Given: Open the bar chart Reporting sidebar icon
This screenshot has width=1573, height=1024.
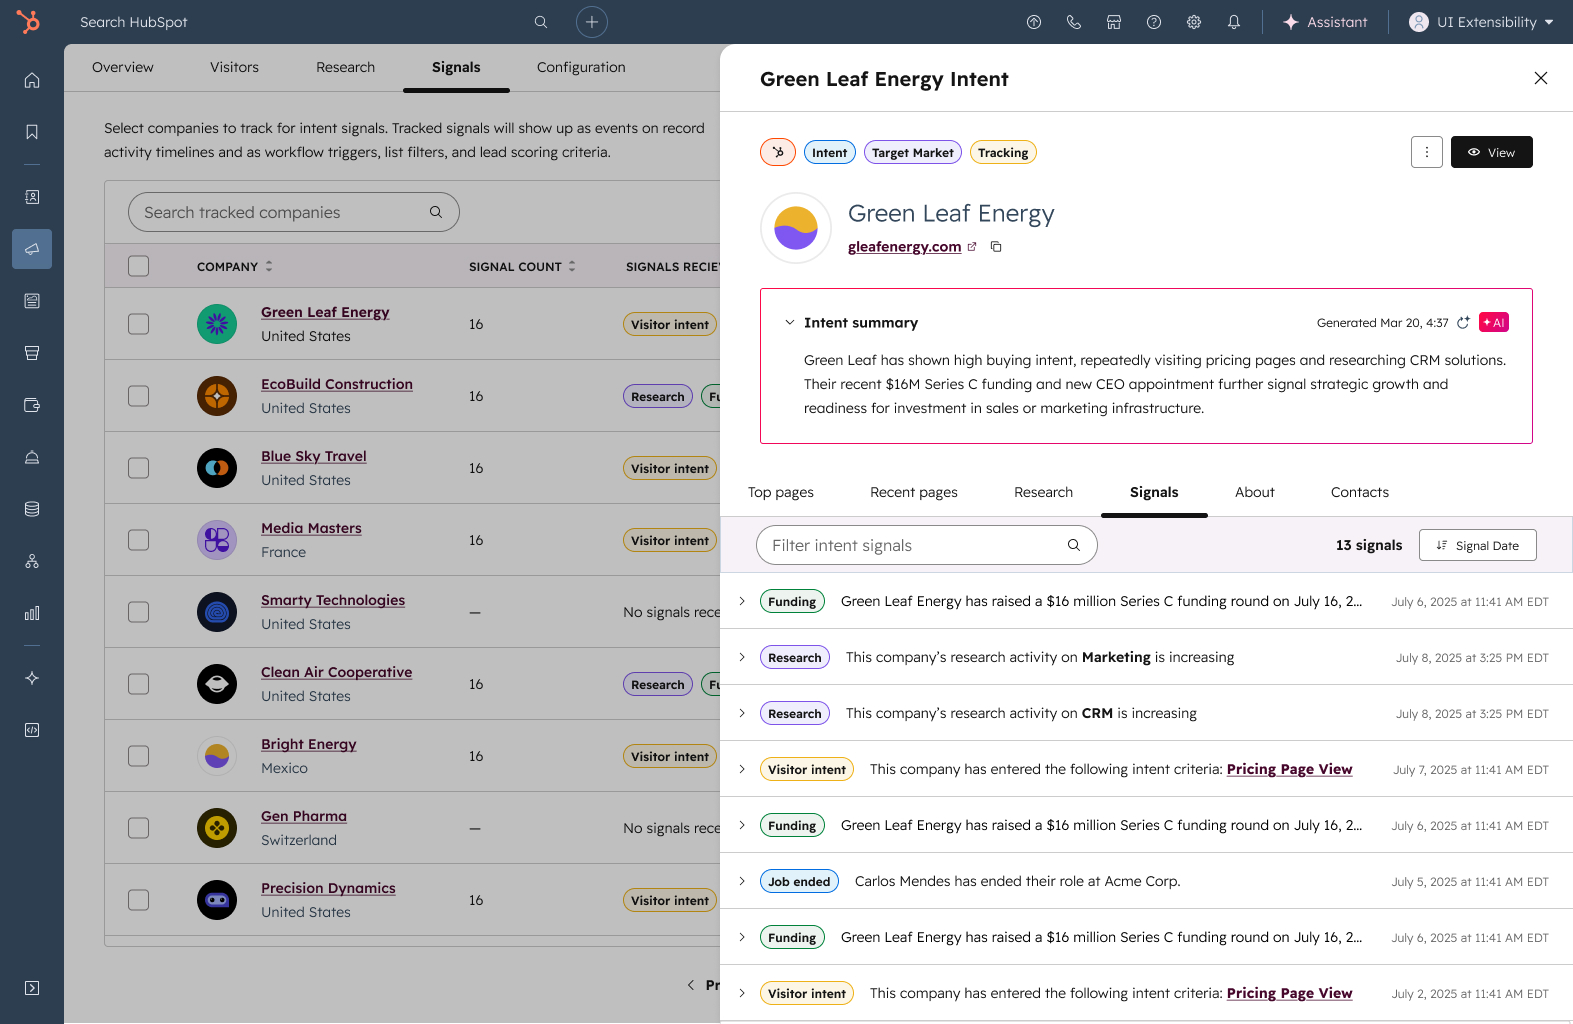Looking at the screenshot, I should pos(32,613).
